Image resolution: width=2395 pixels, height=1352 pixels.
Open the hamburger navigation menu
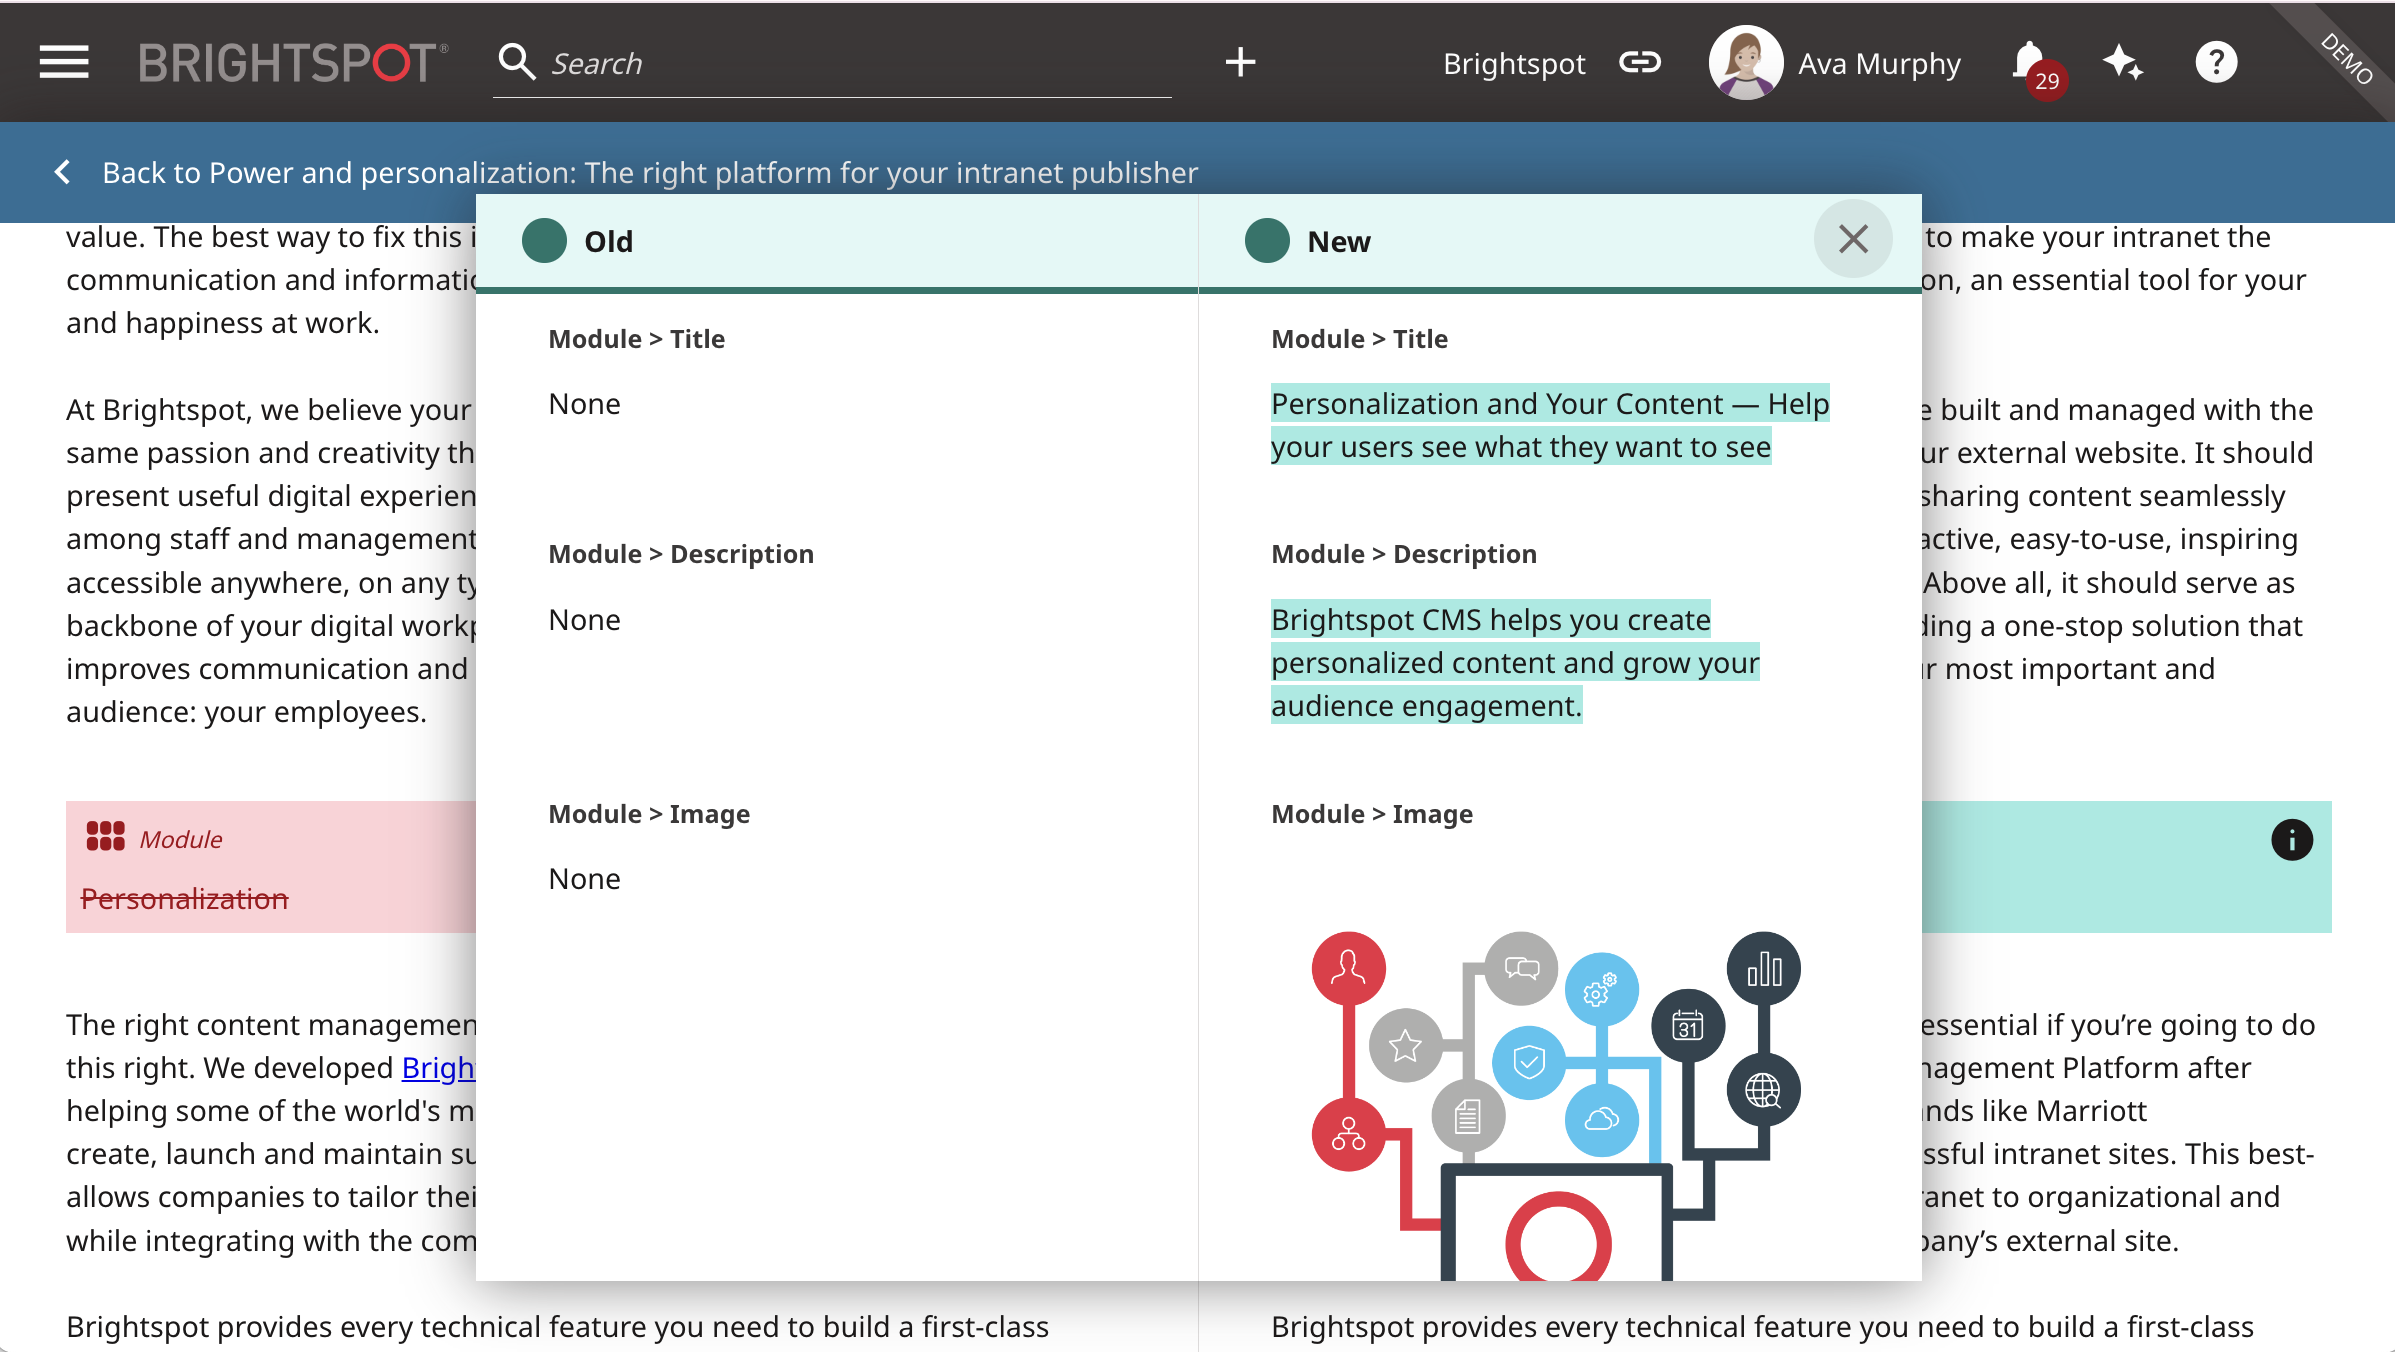(64, 62)
